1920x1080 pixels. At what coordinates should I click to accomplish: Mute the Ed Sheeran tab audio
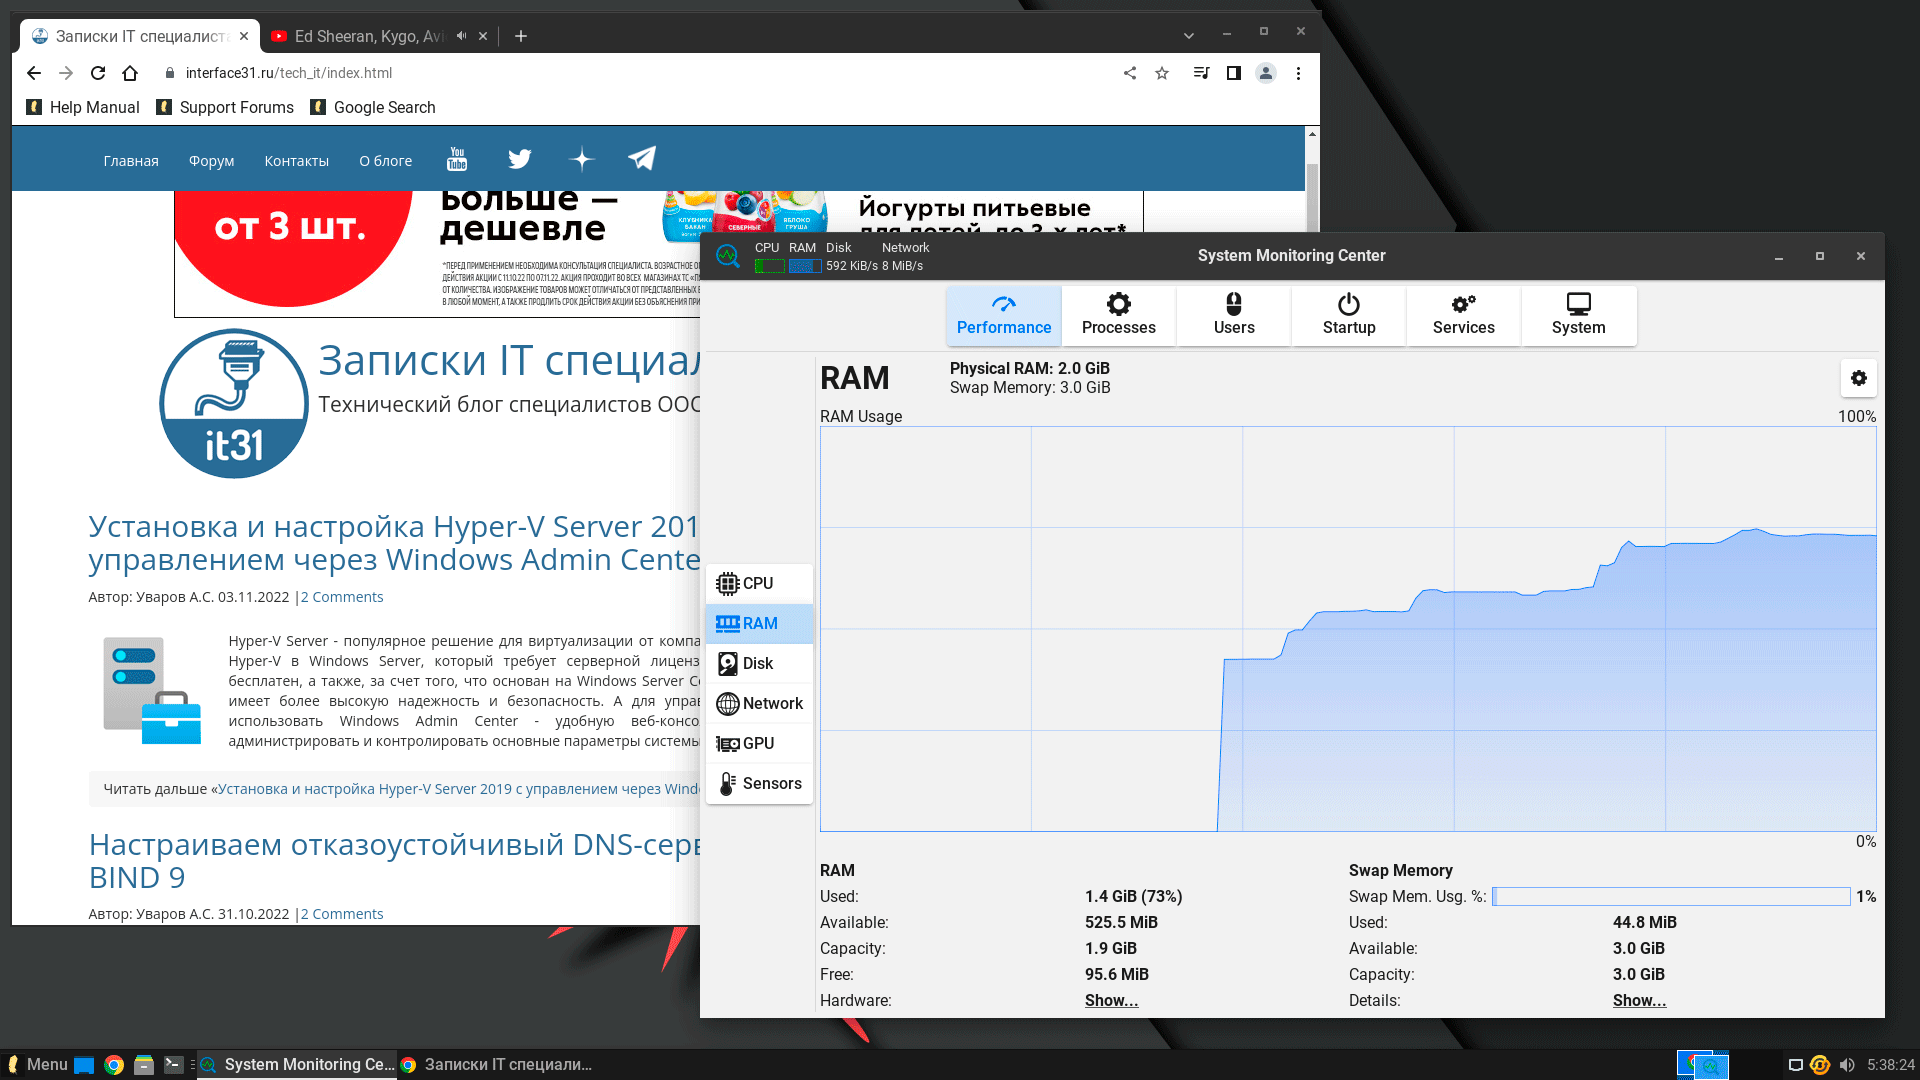tap(462, 36)
